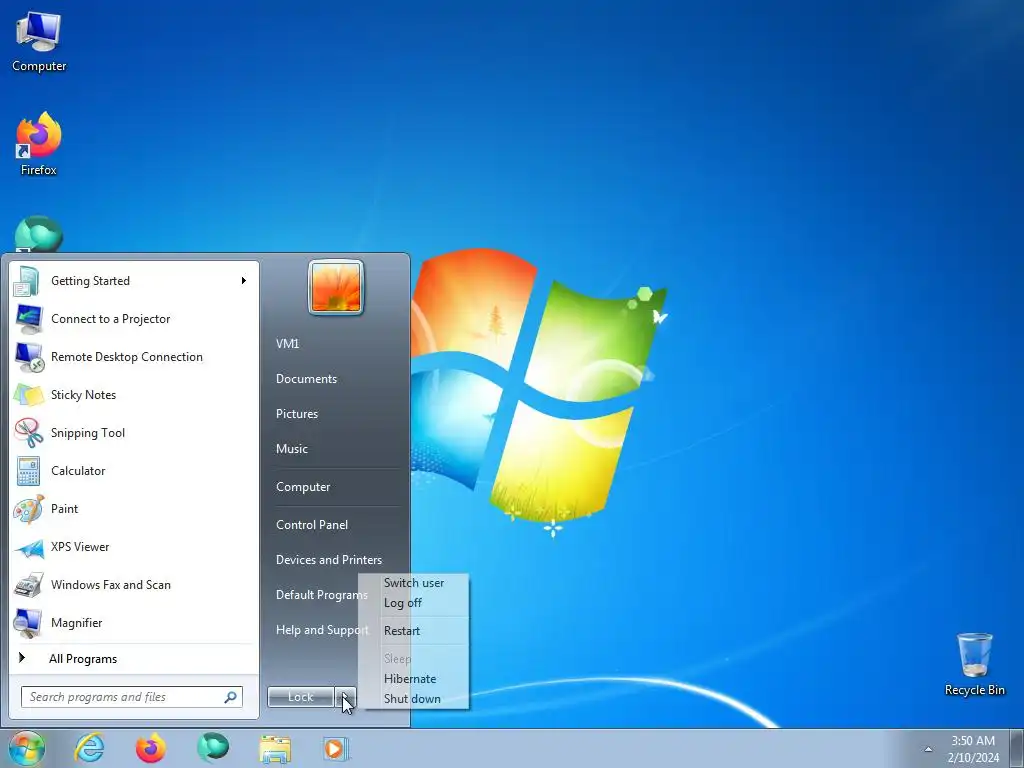Click the teal globe app in taskbar
The width and height of the screenshot is (1024, 768).
click(213, 748)
